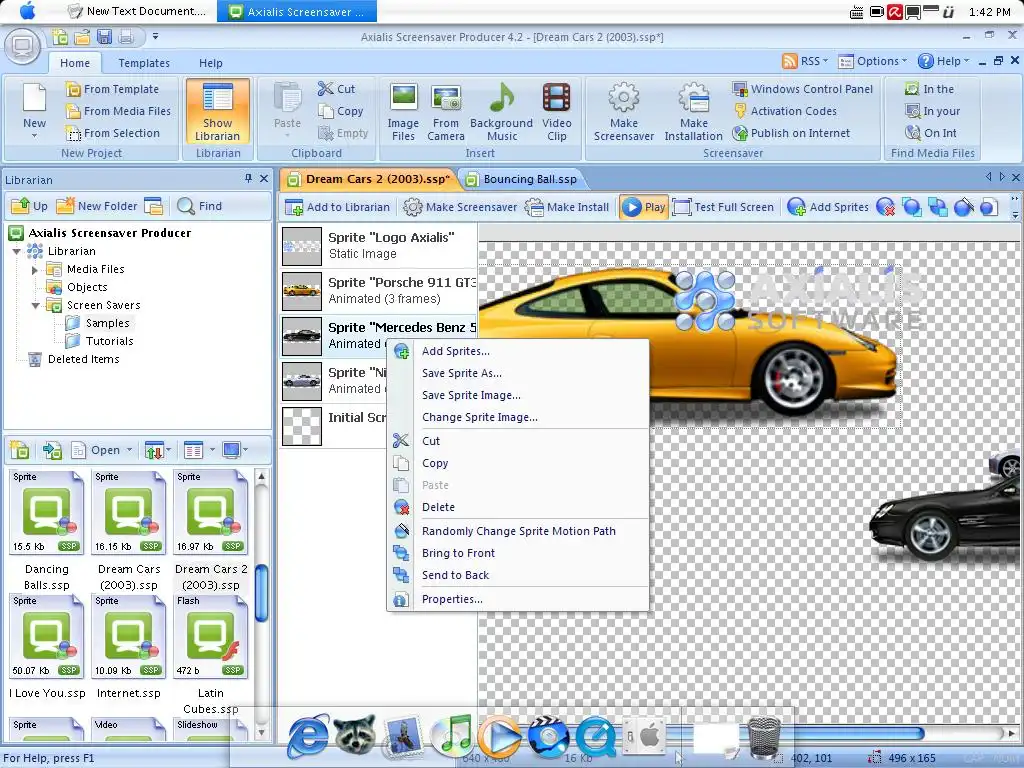Click Make Installation ribbon icon
1024x768 pixels.
[694, 112]
